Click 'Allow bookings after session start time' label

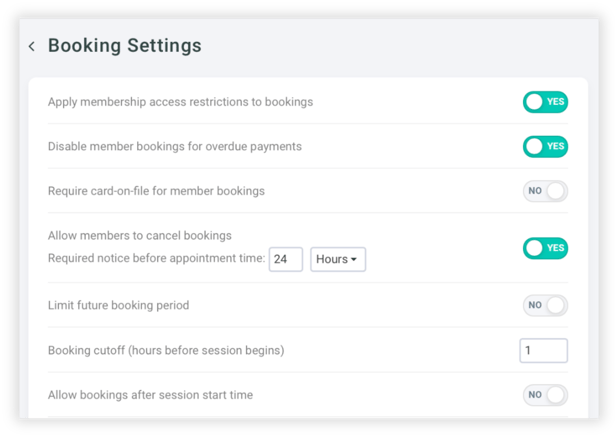[150, 395]
